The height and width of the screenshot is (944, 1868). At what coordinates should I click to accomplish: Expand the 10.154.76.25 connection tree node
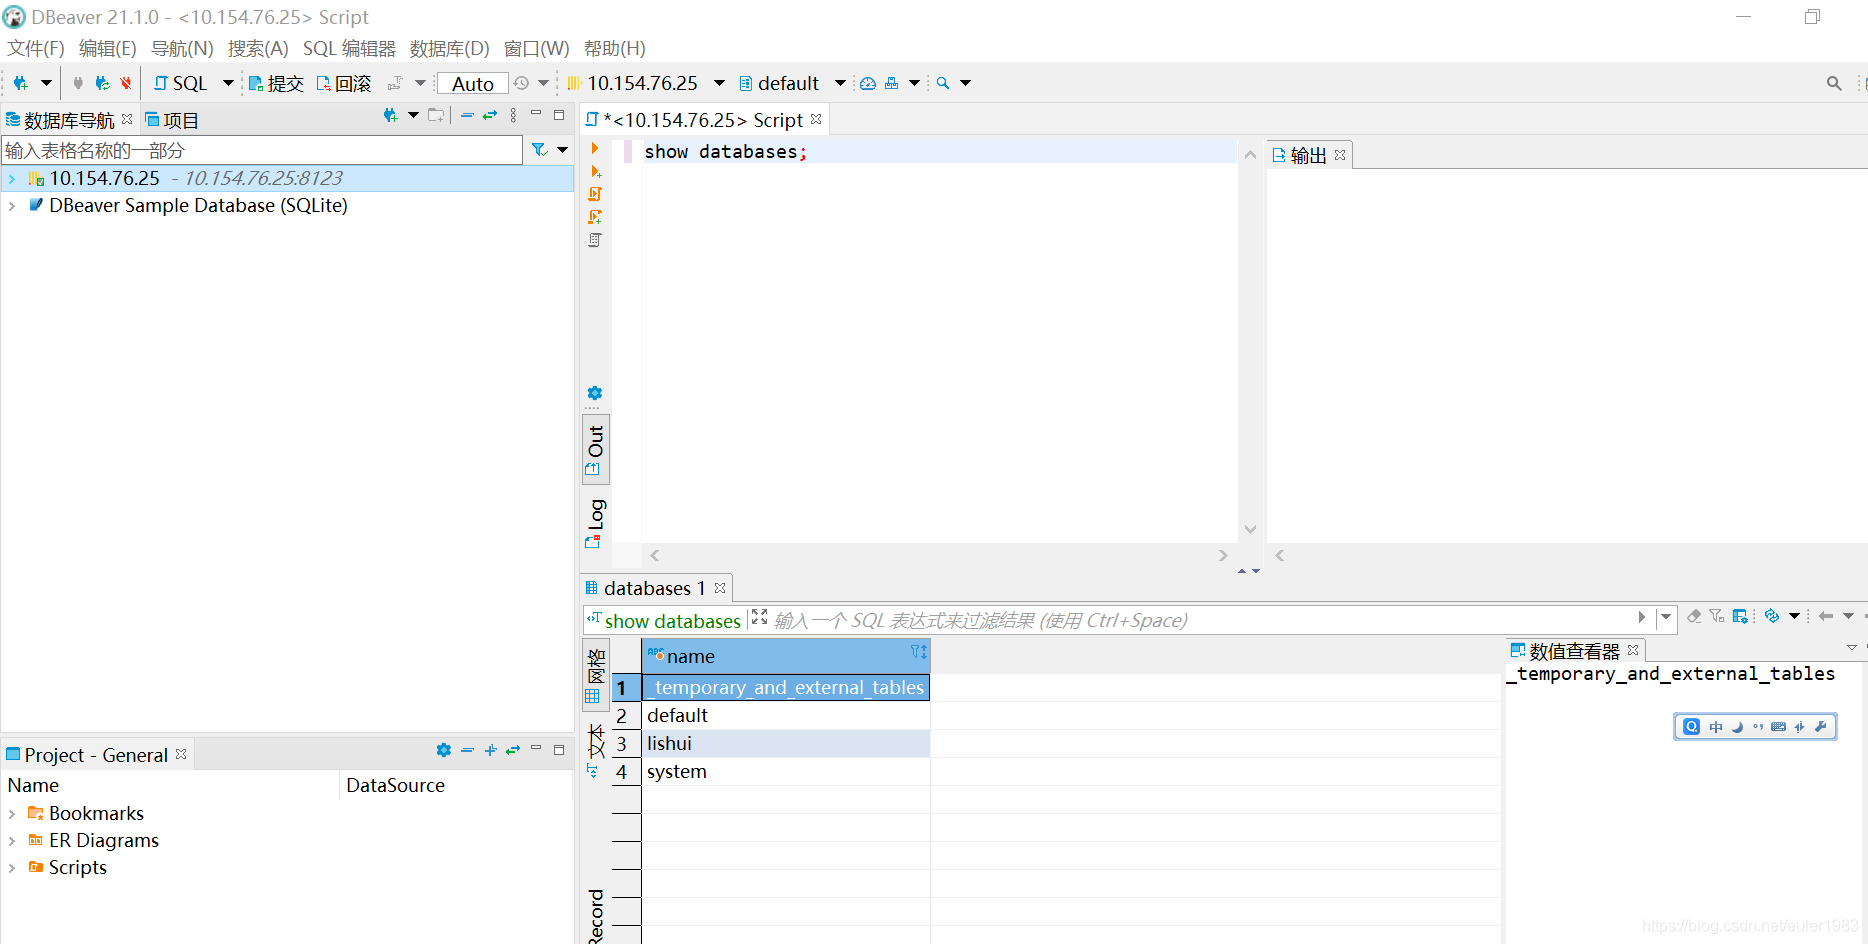11,179
